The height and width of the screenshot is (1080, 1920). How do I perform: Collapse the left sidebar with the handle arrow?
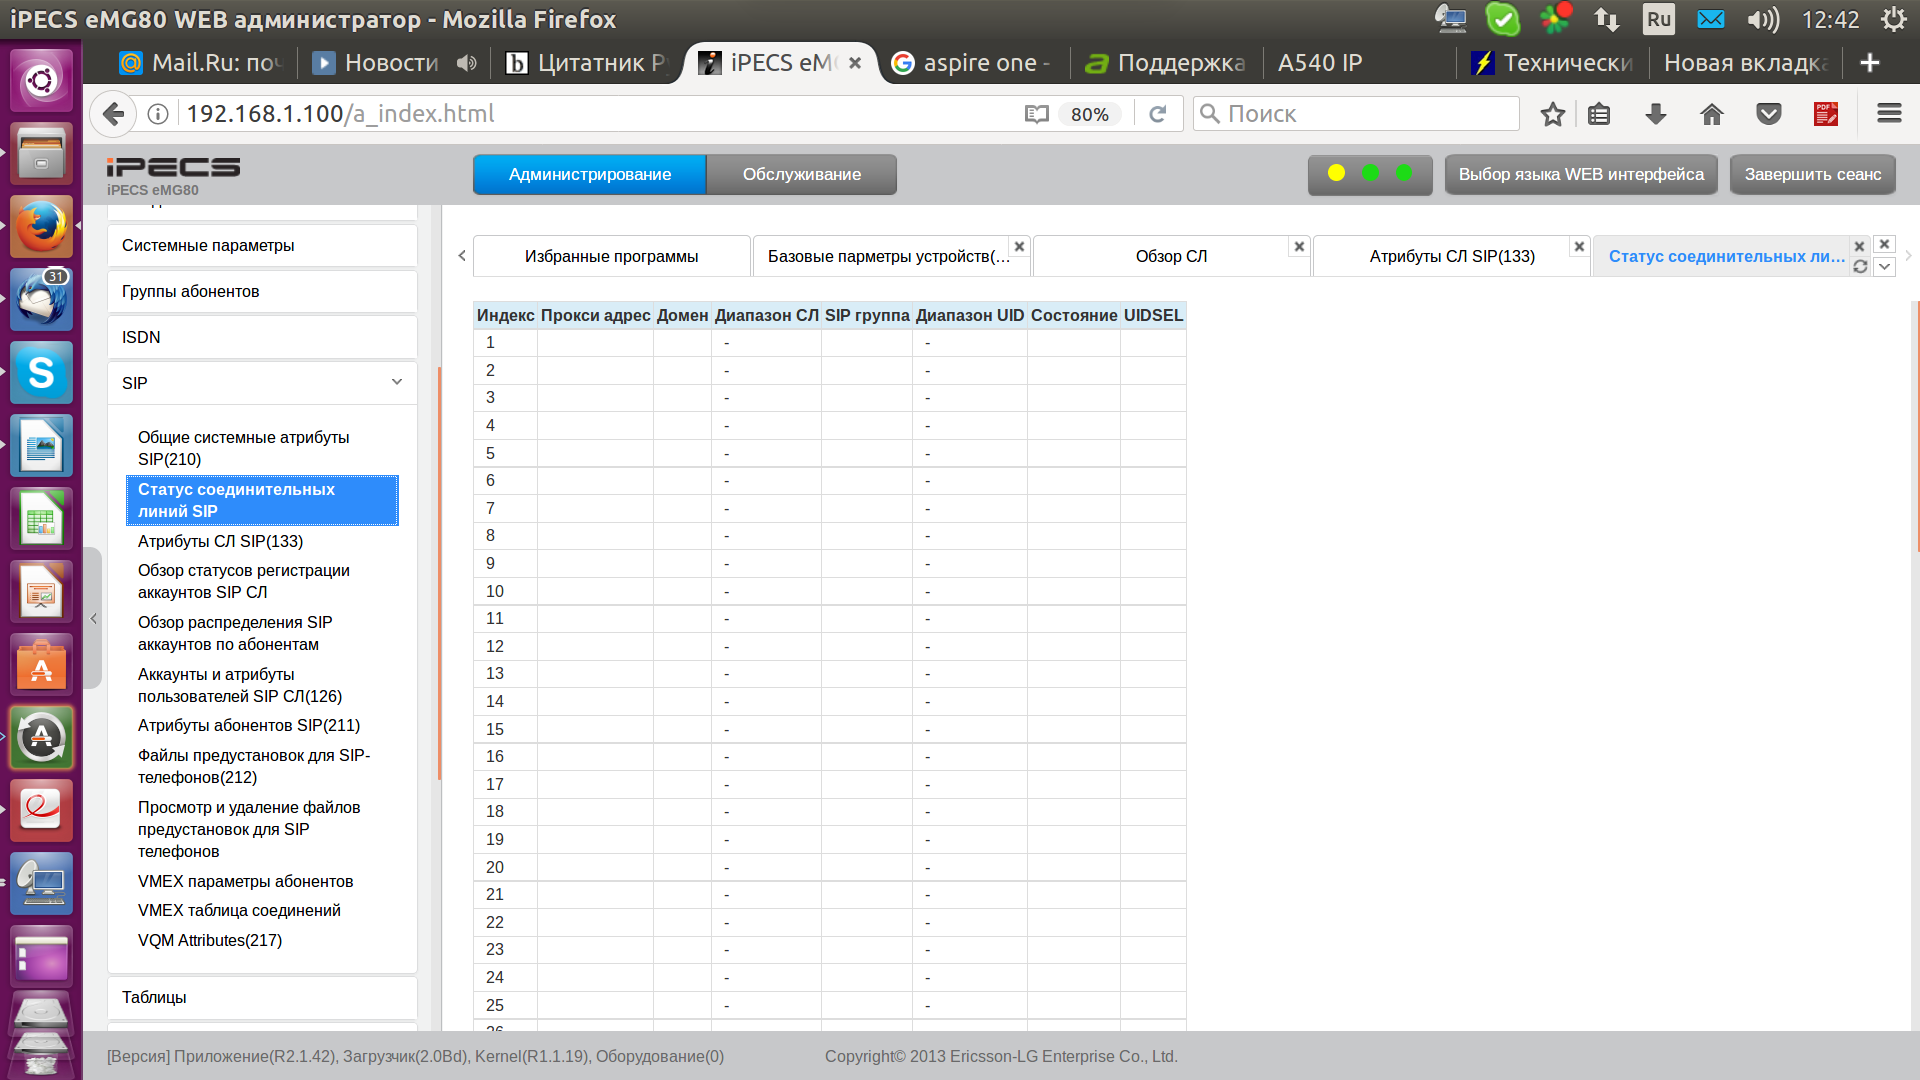[93, 619]
